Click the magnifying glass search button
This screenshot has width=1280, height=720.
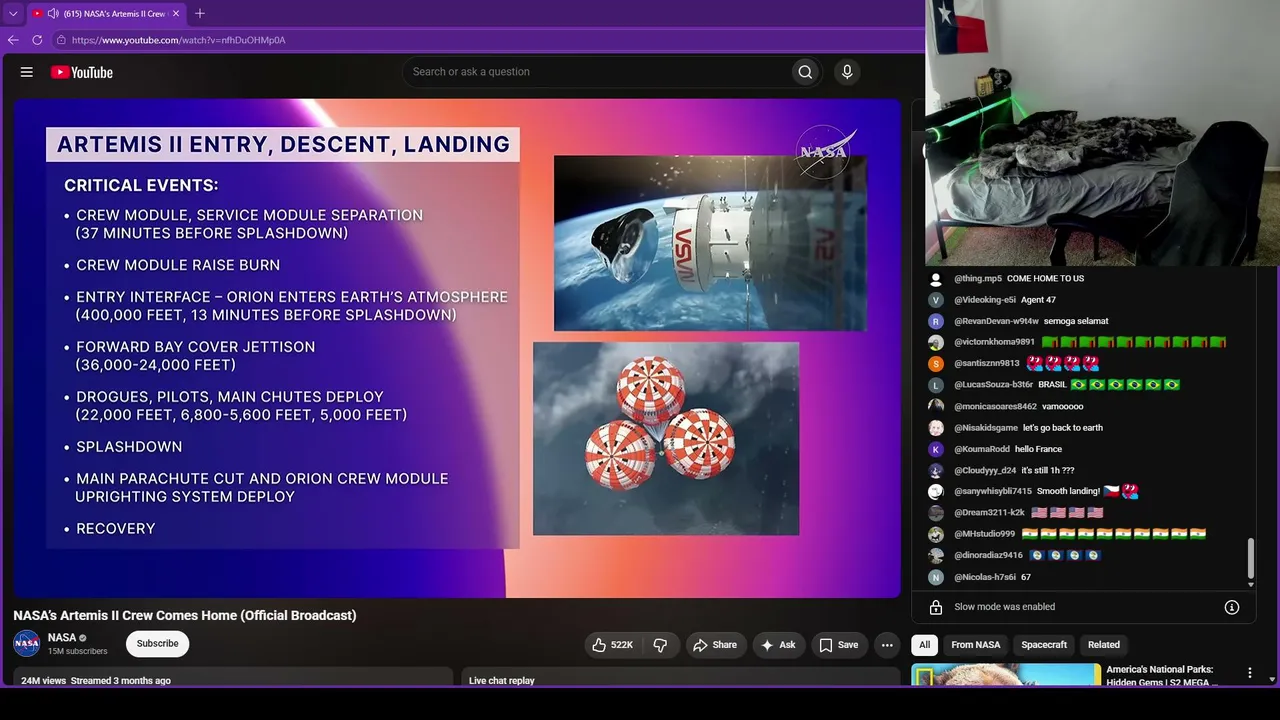pyautogui.click(x=805, y=72)
